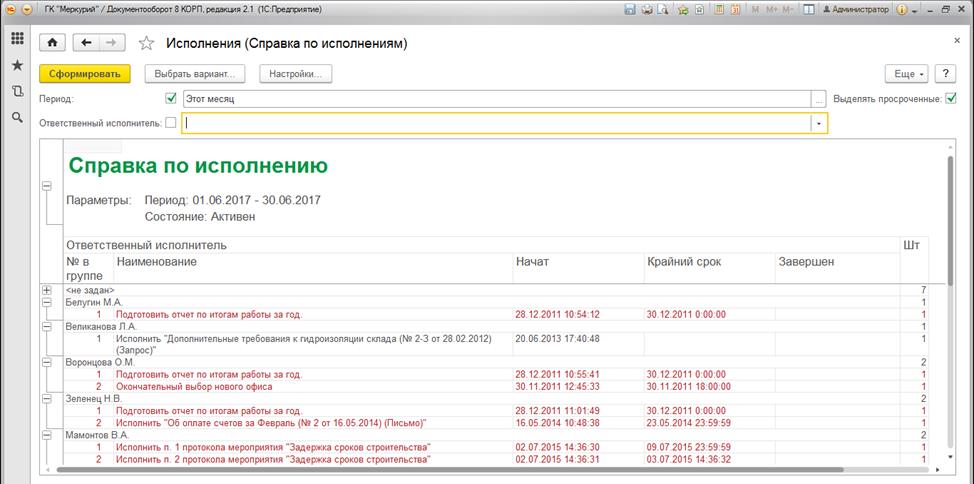This screenshot has width=974, height=484.
Task: Open history icon in left sidebar
Action: pos(17,91)
